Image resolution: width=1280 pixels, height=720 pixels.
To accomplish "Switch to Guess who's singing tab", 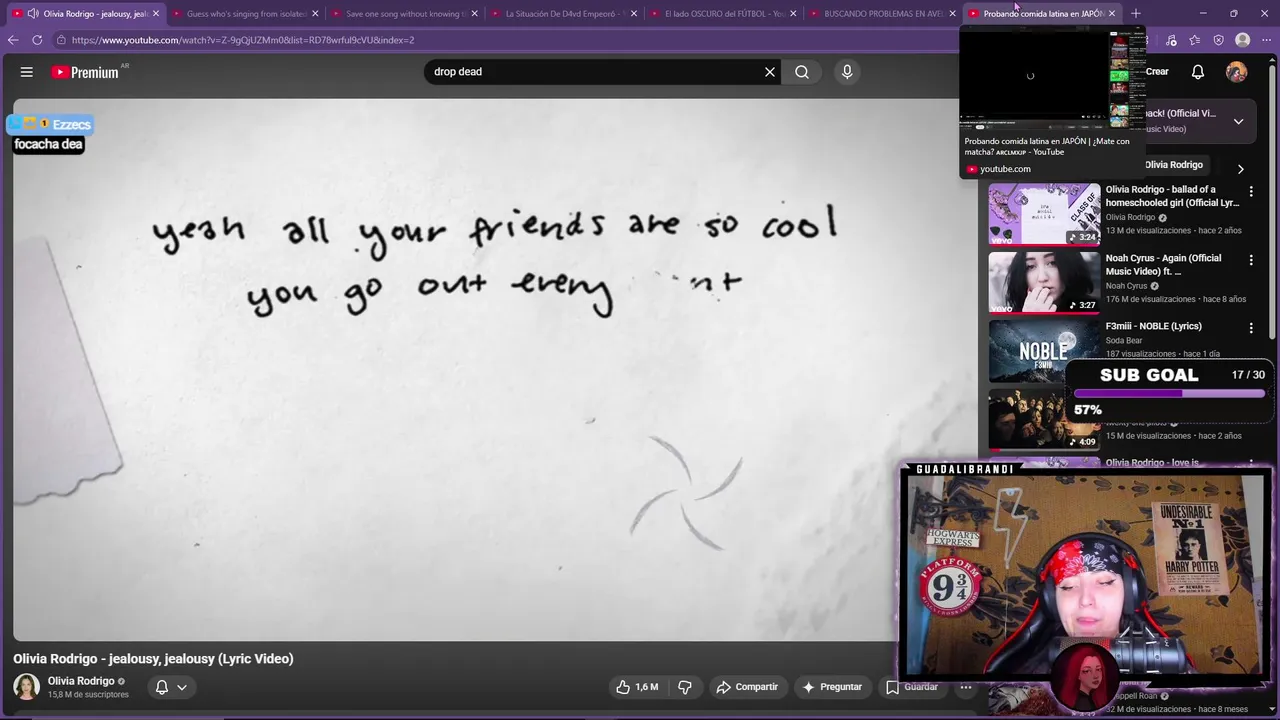I will pyautogui.click(x=244, y=14).
